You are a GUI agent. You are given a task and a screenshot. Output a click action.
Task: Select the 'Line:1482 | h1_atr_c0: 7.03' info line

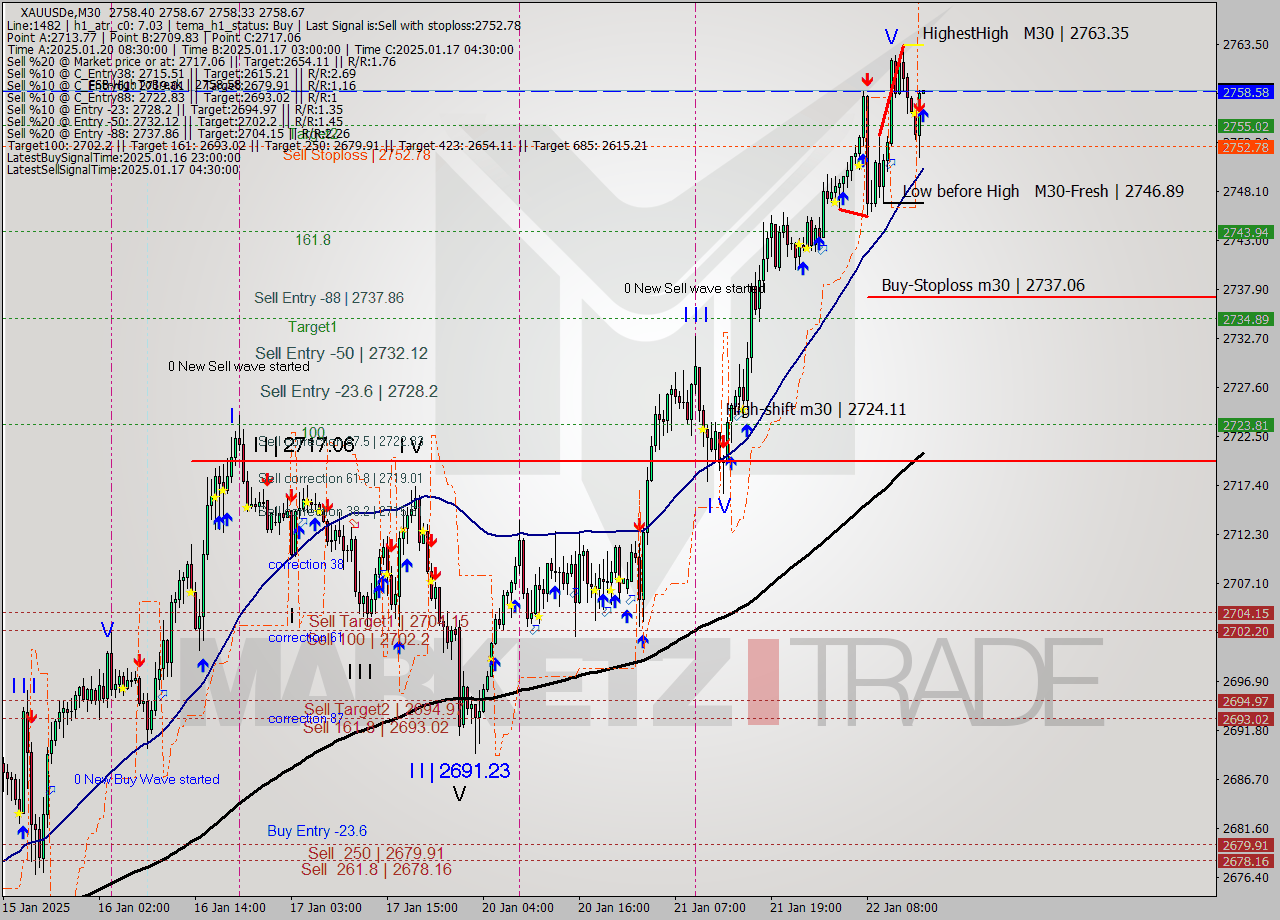point(264,25)
